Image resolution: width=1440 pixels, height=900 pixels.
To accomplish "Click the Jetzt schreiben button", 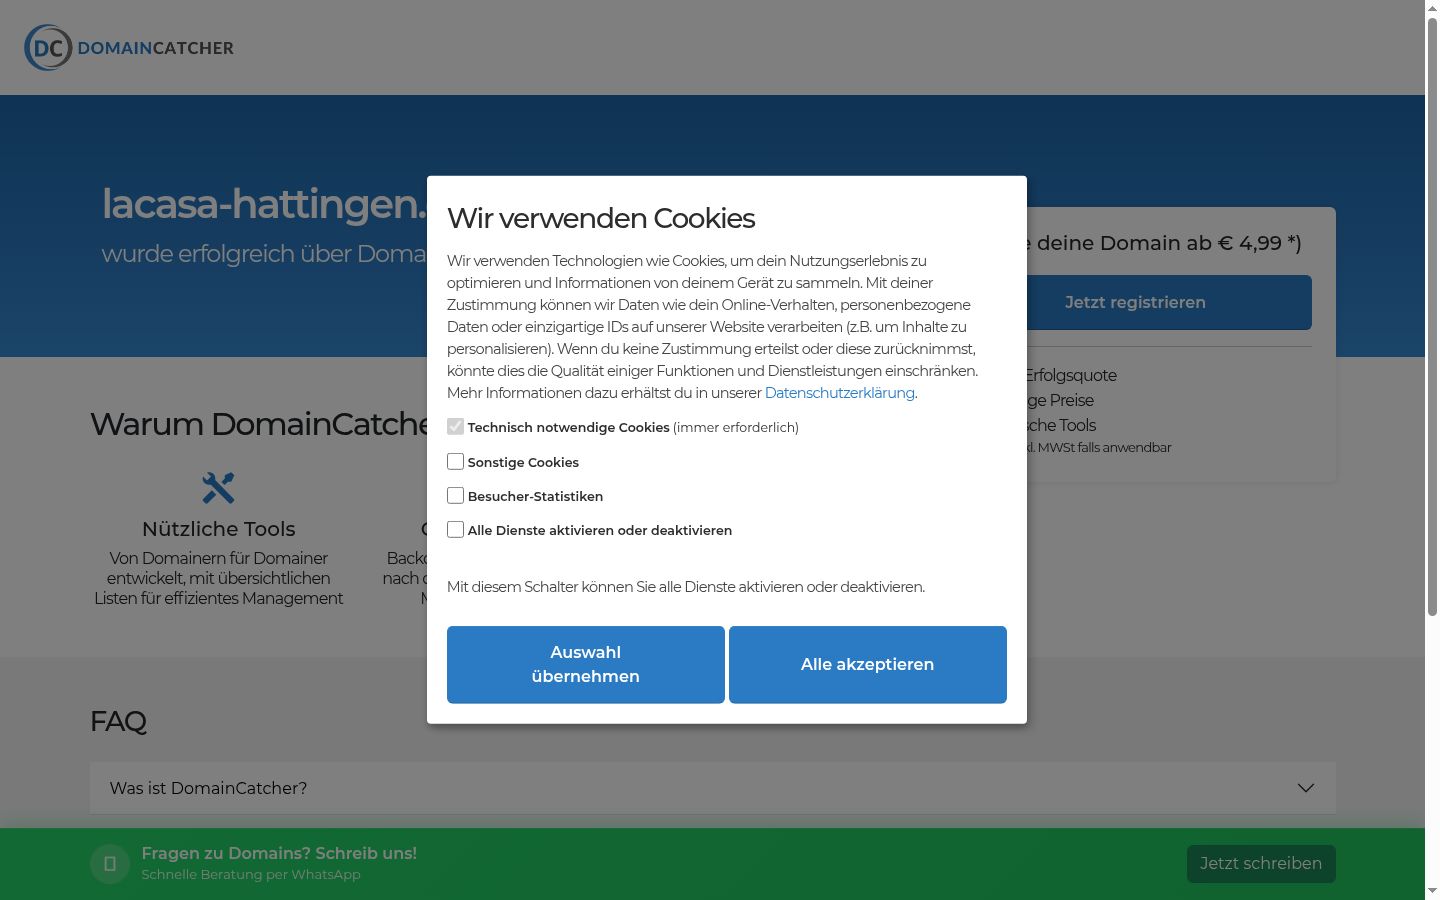I will click(x=1261, y=864).
